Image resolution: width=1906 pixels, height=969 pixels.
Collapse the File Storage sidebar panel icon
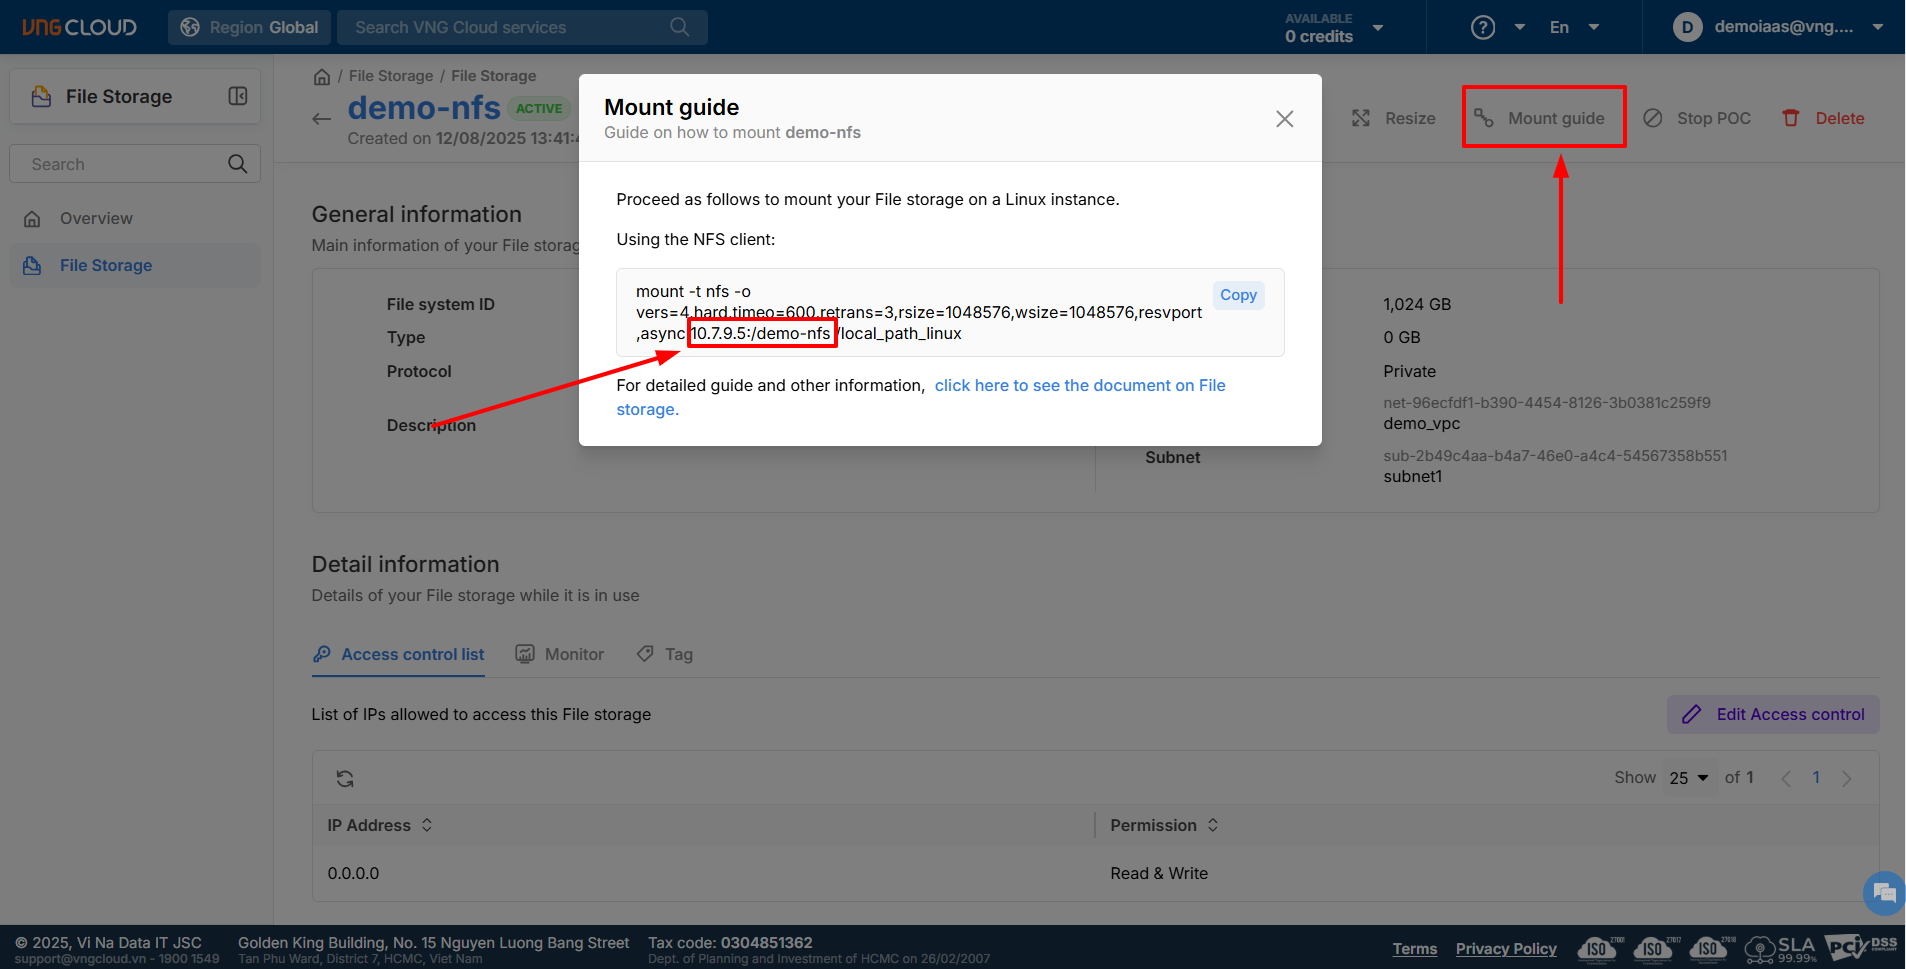coord(238,96)
